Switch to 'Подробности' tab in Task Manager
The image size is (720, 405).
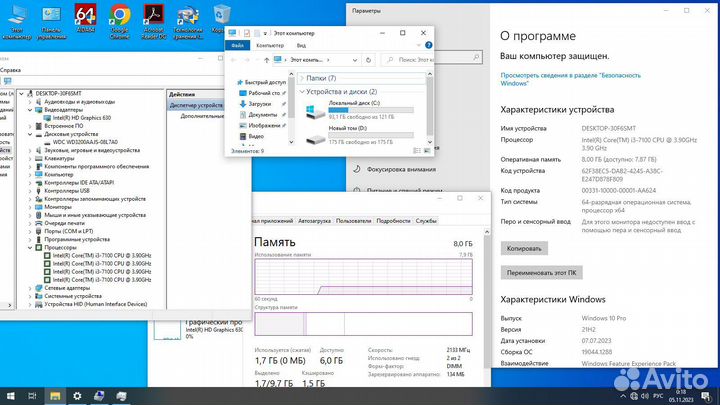[x=394, y=221]
